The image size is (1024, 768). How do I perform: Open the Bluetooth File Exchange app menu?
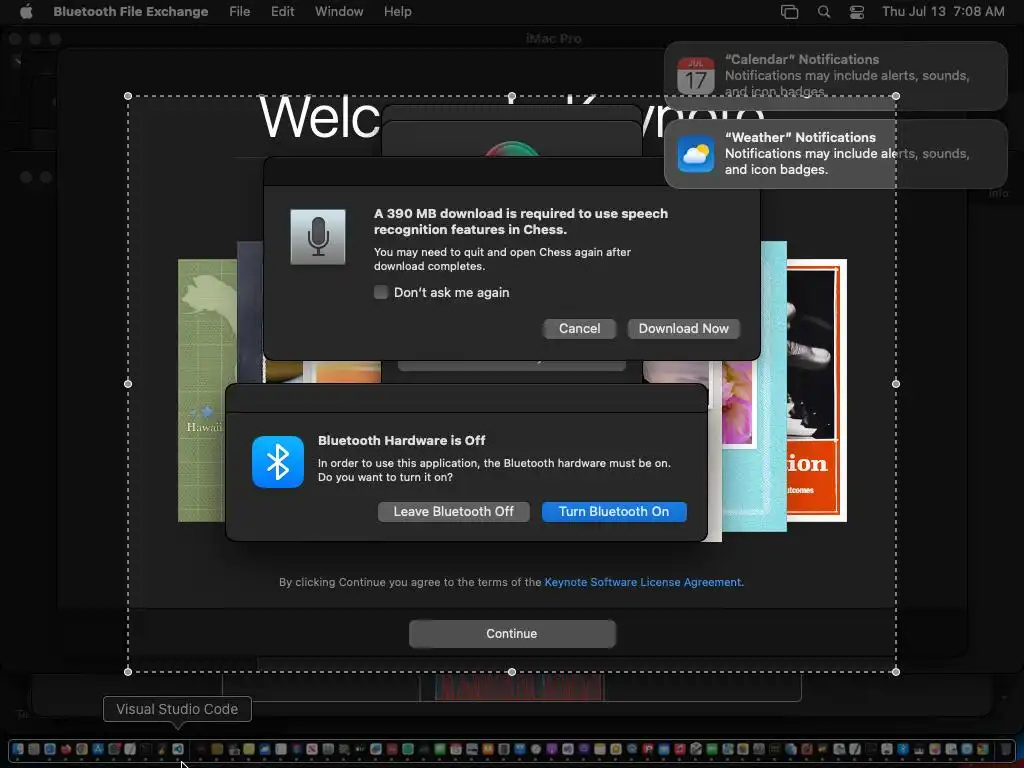coord(131,11)
